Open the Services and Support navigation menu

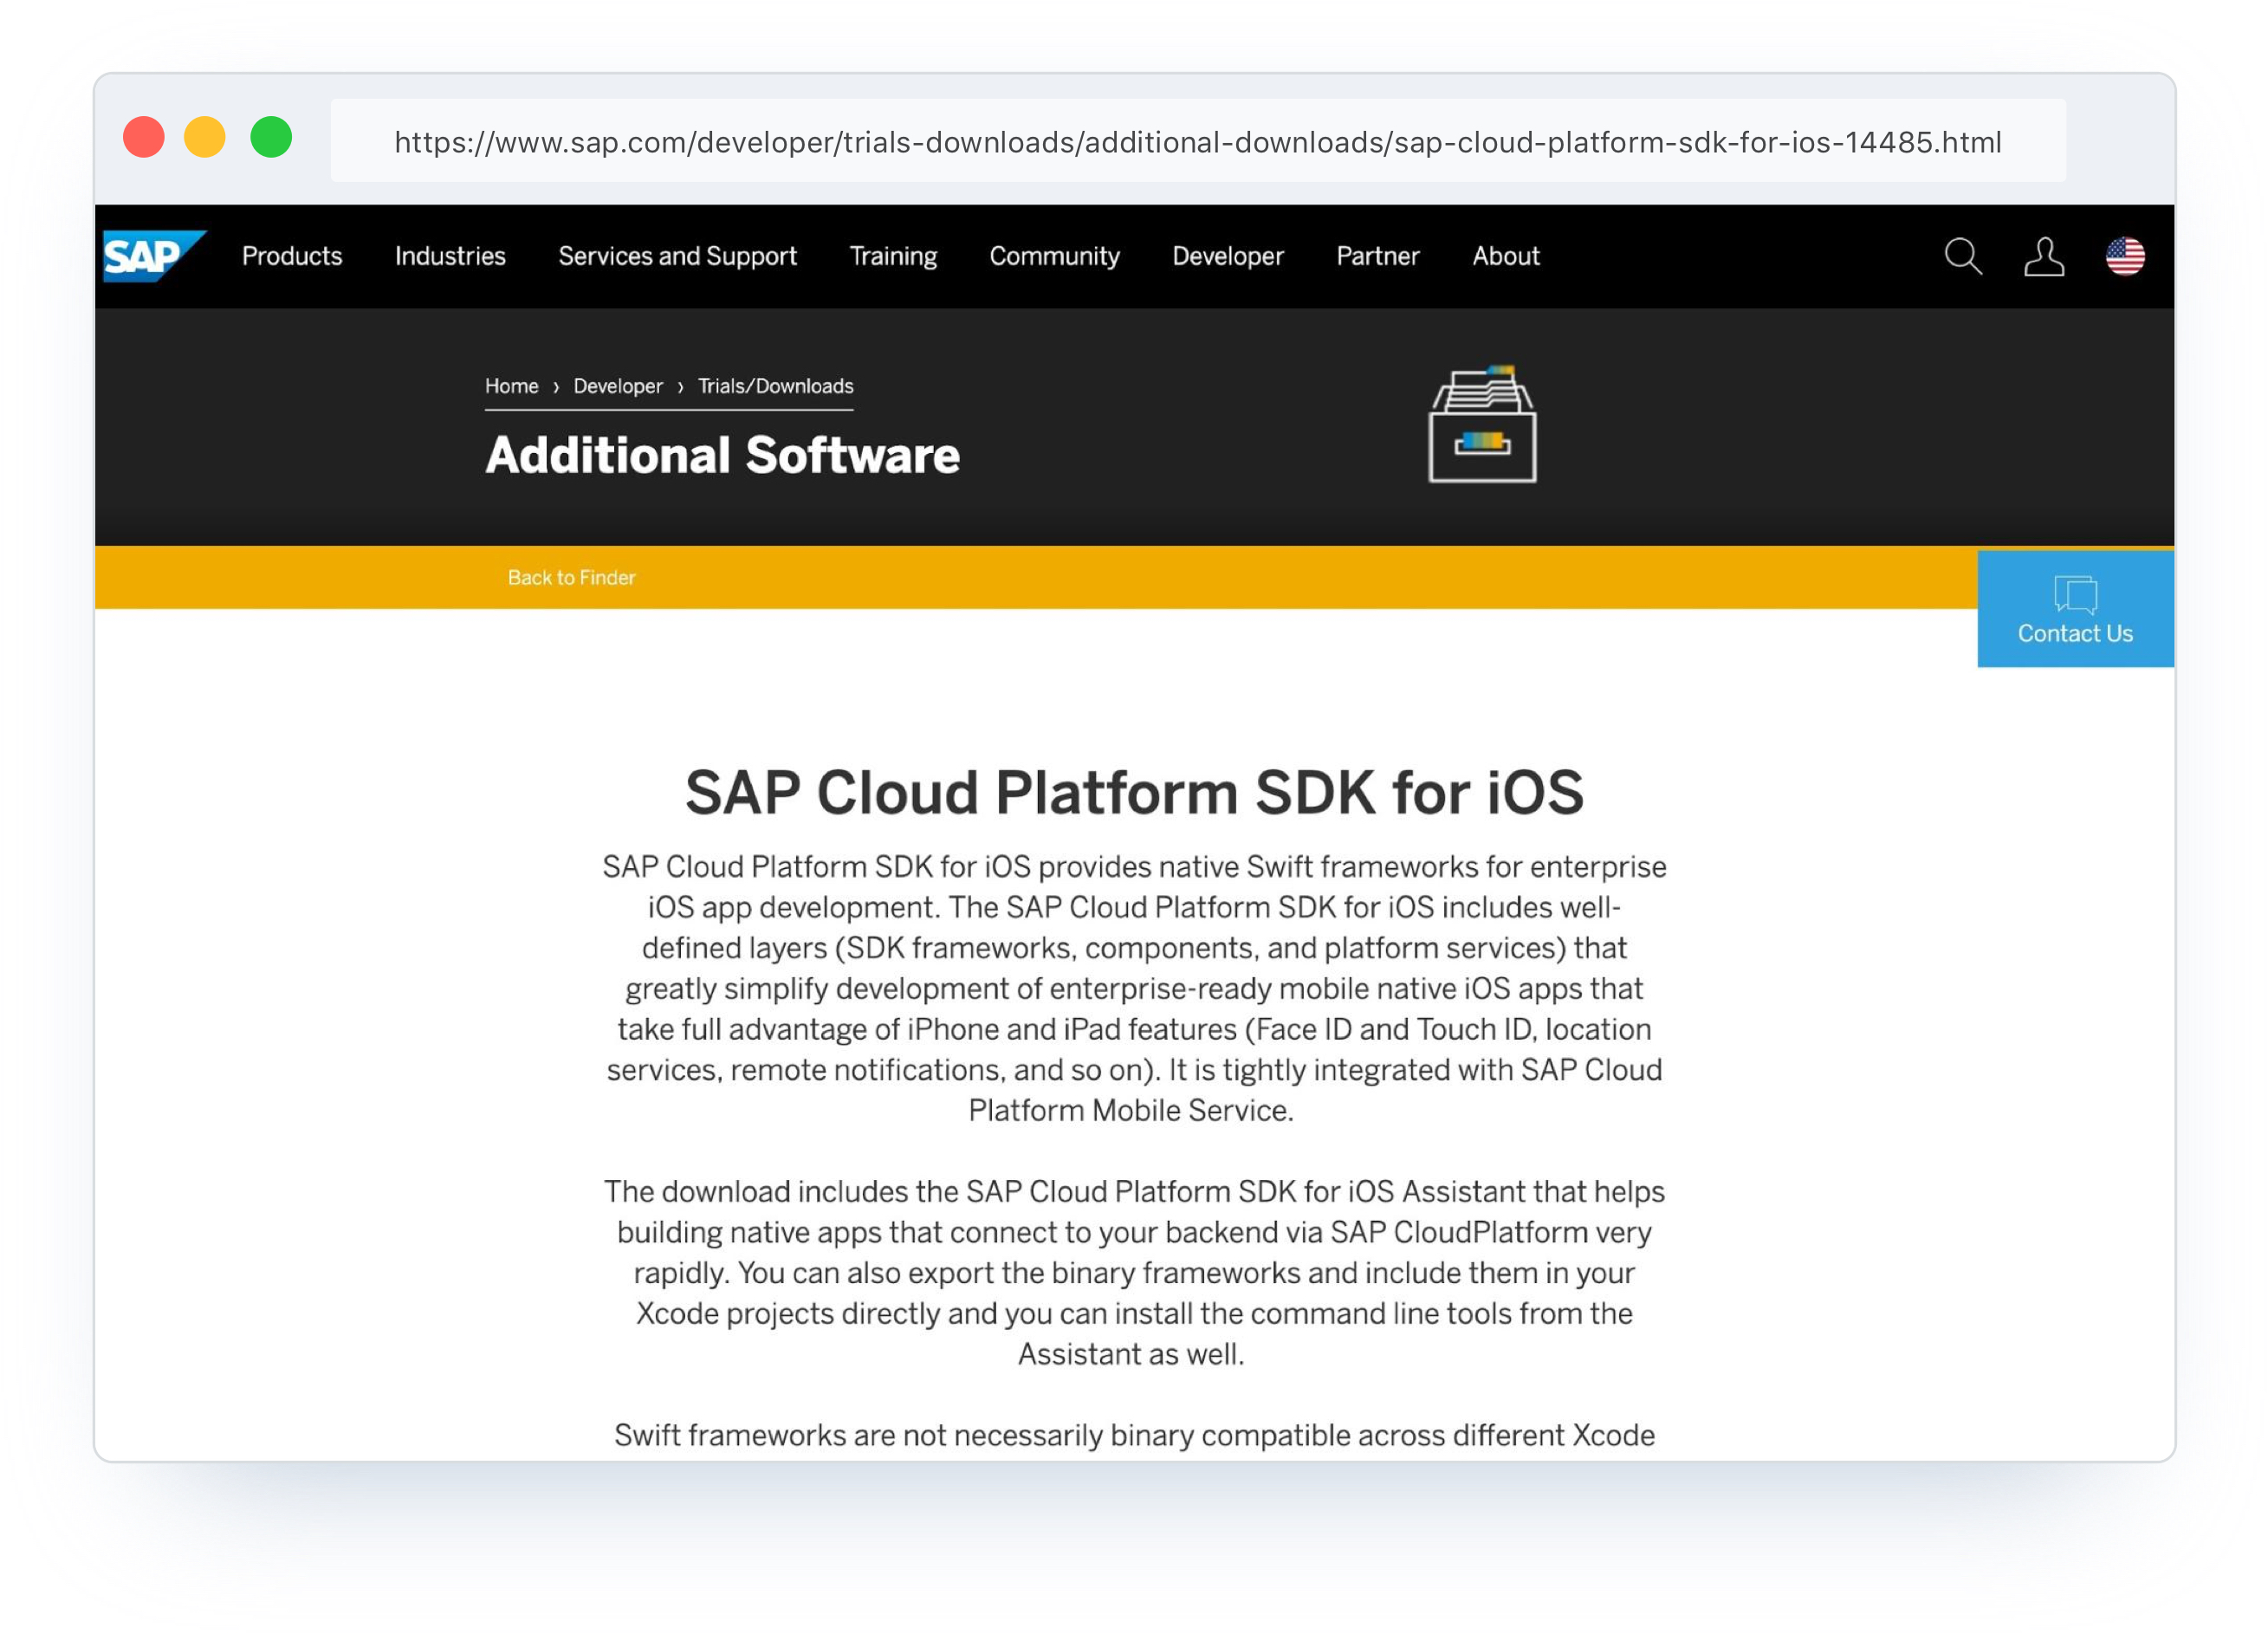(x=677, y=257)
